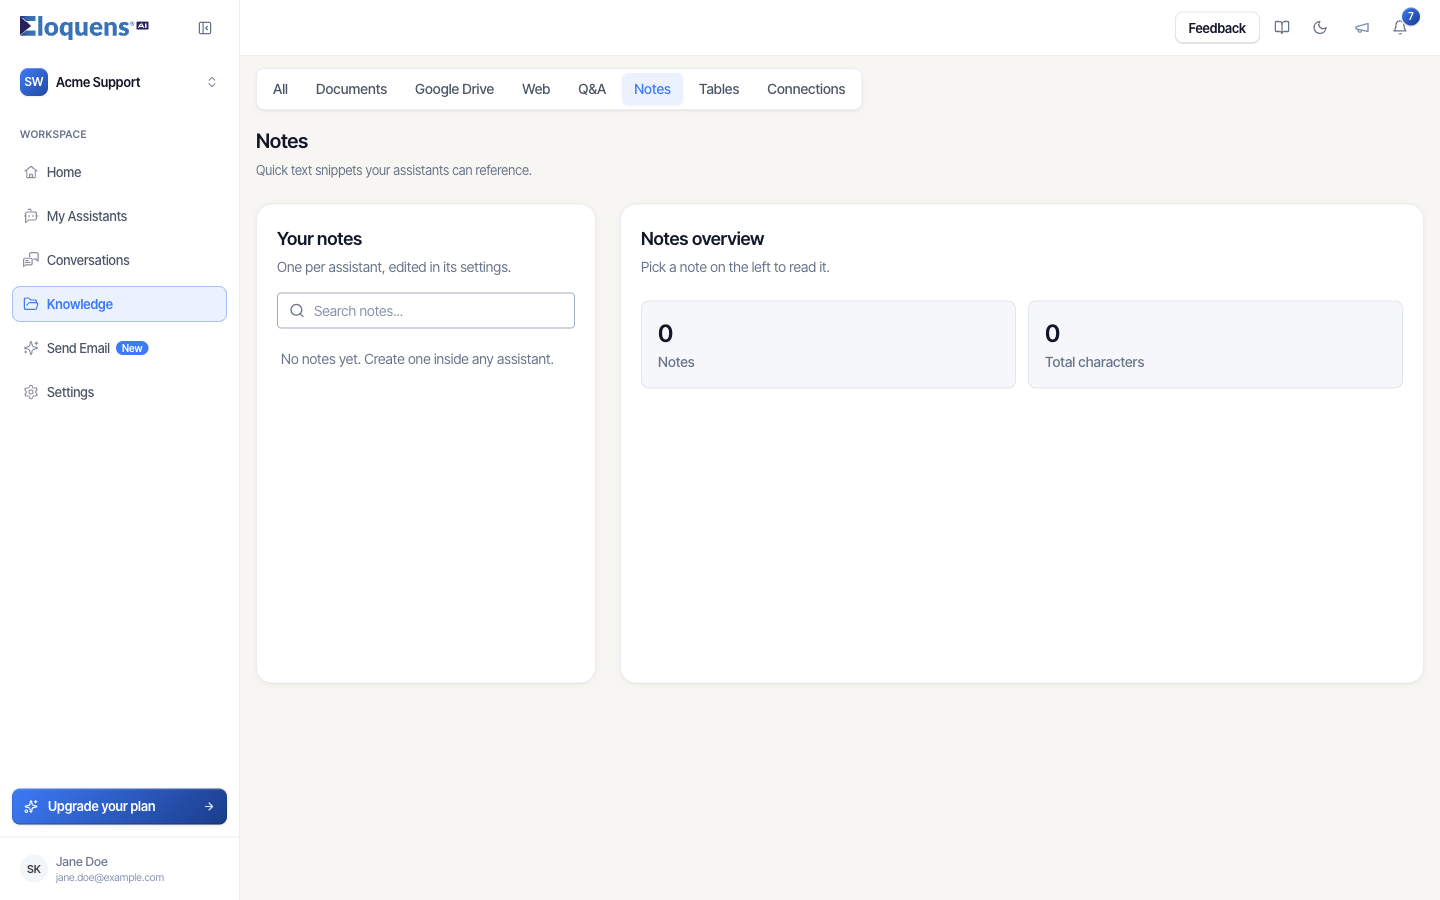This screenshot has height=900, width=1440.
Task: Click the My Assistants bot icon
Action: pos(31,216)
